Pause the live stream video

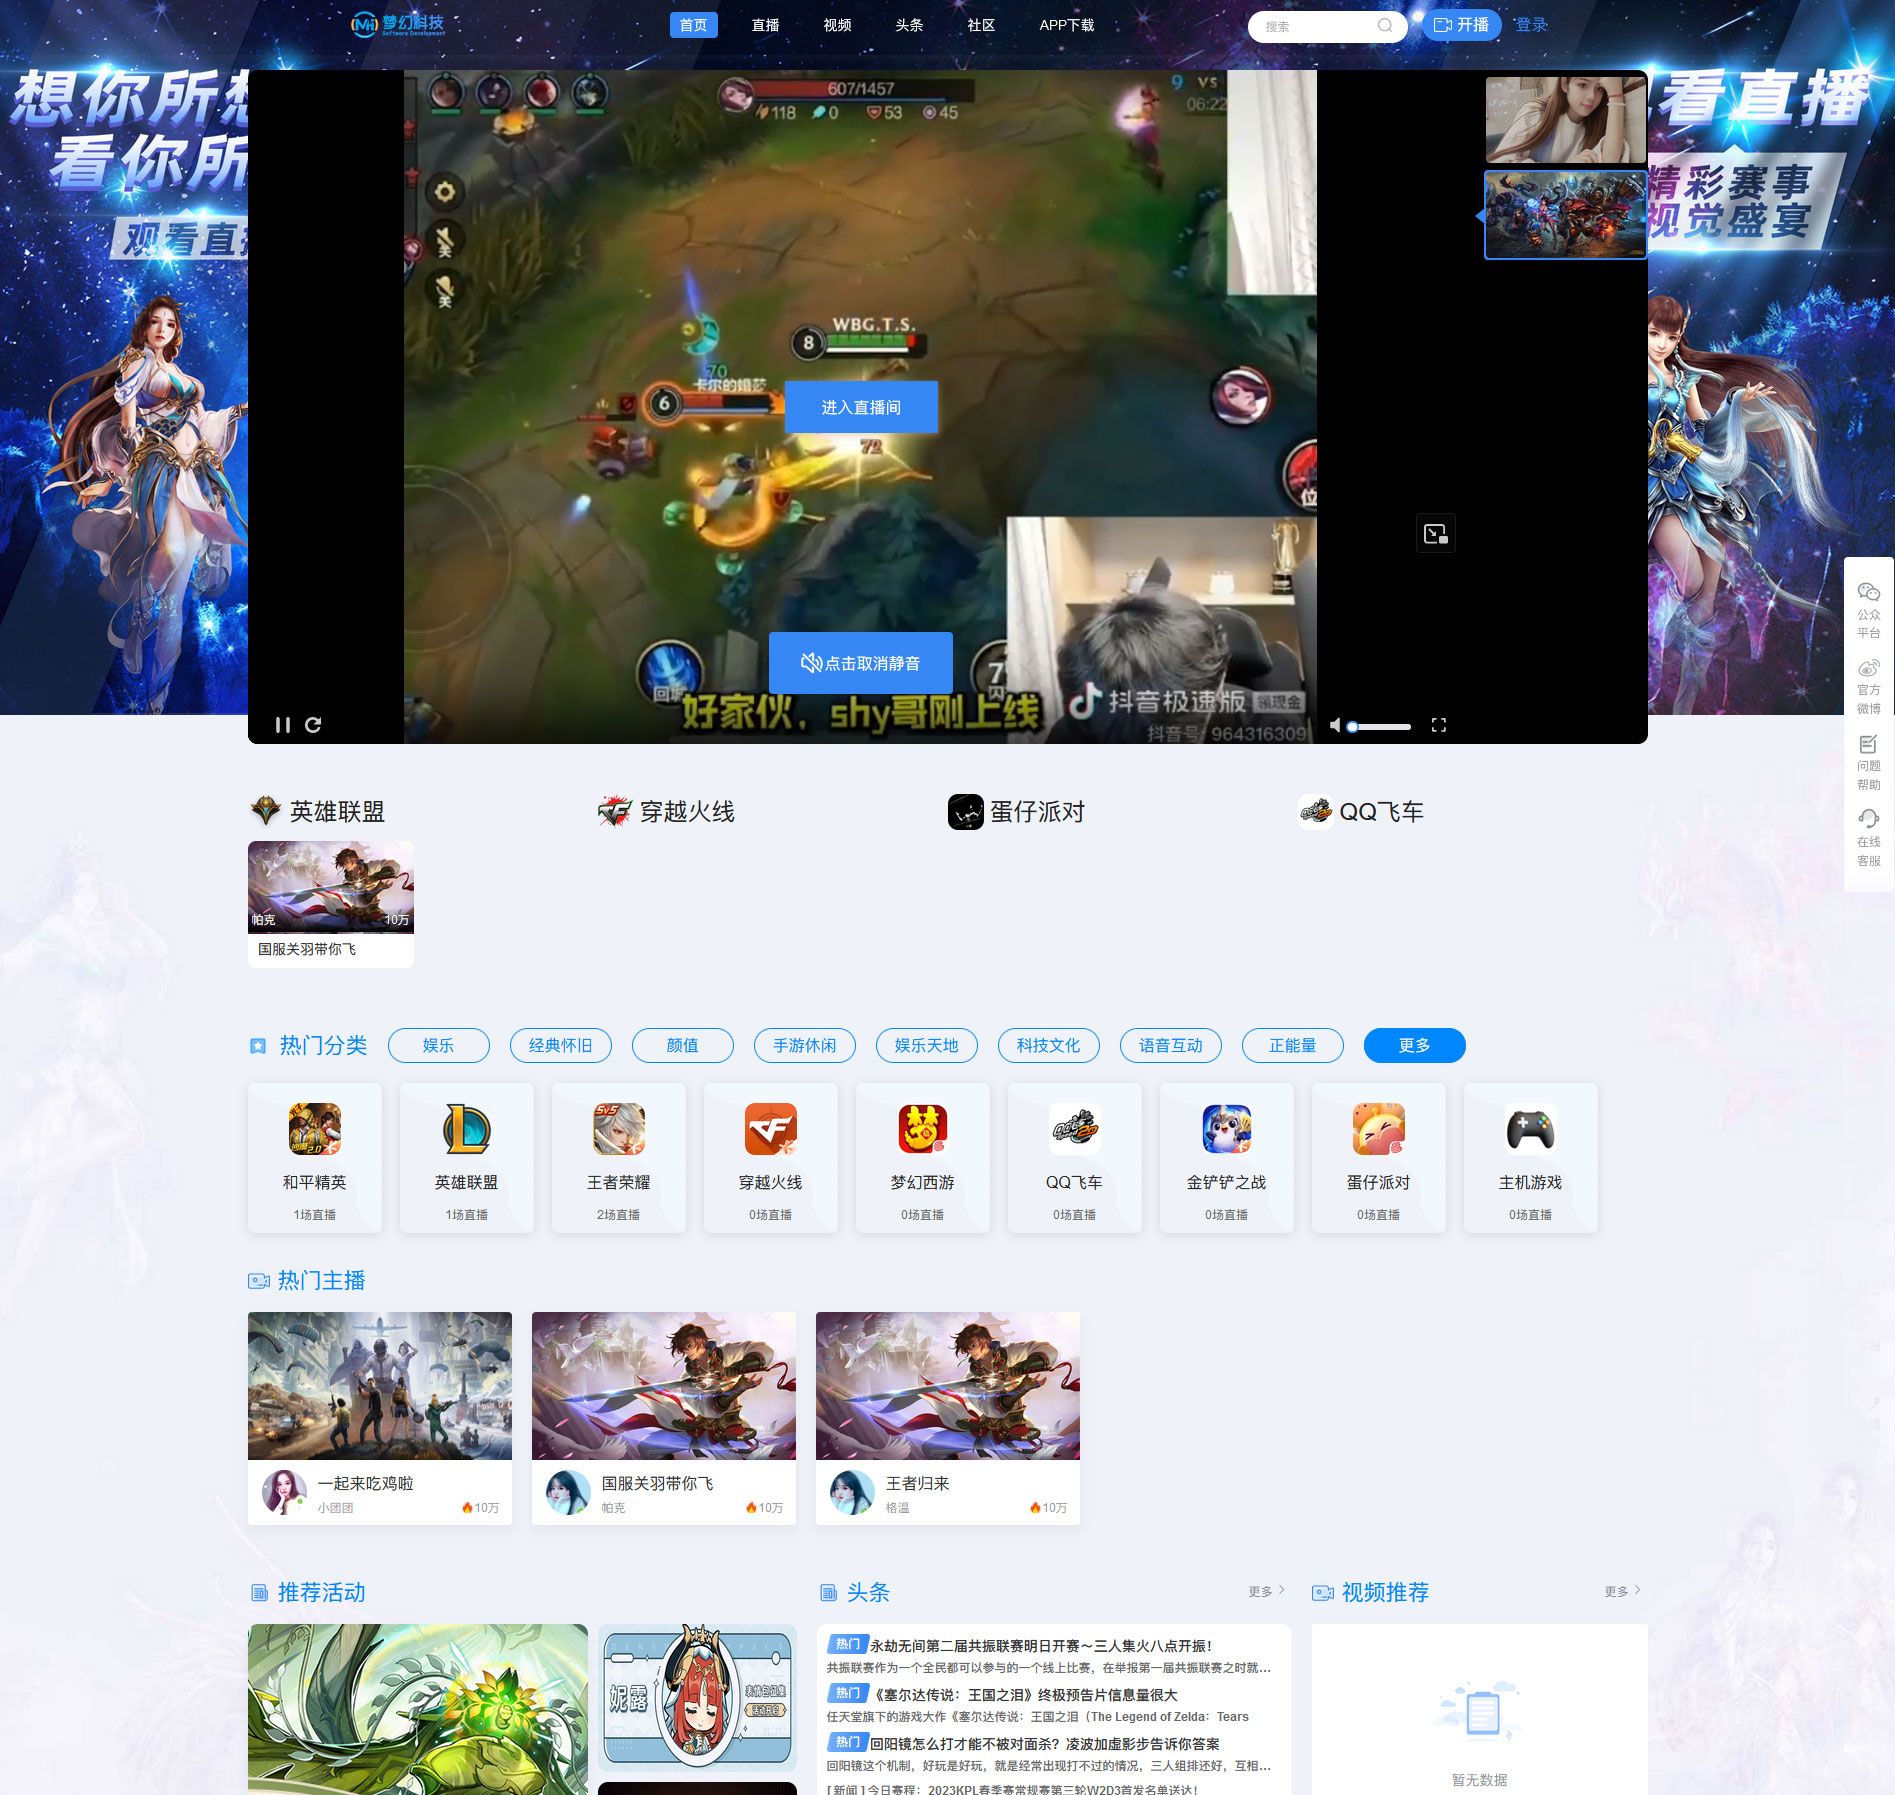[x=283, y=725]
